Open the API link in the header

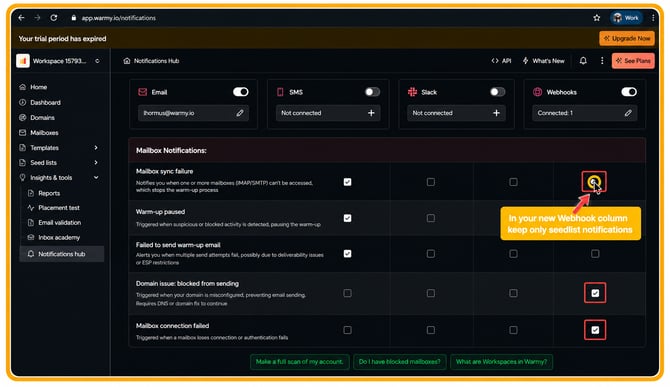pyautogui.click(x=501, y=61)
